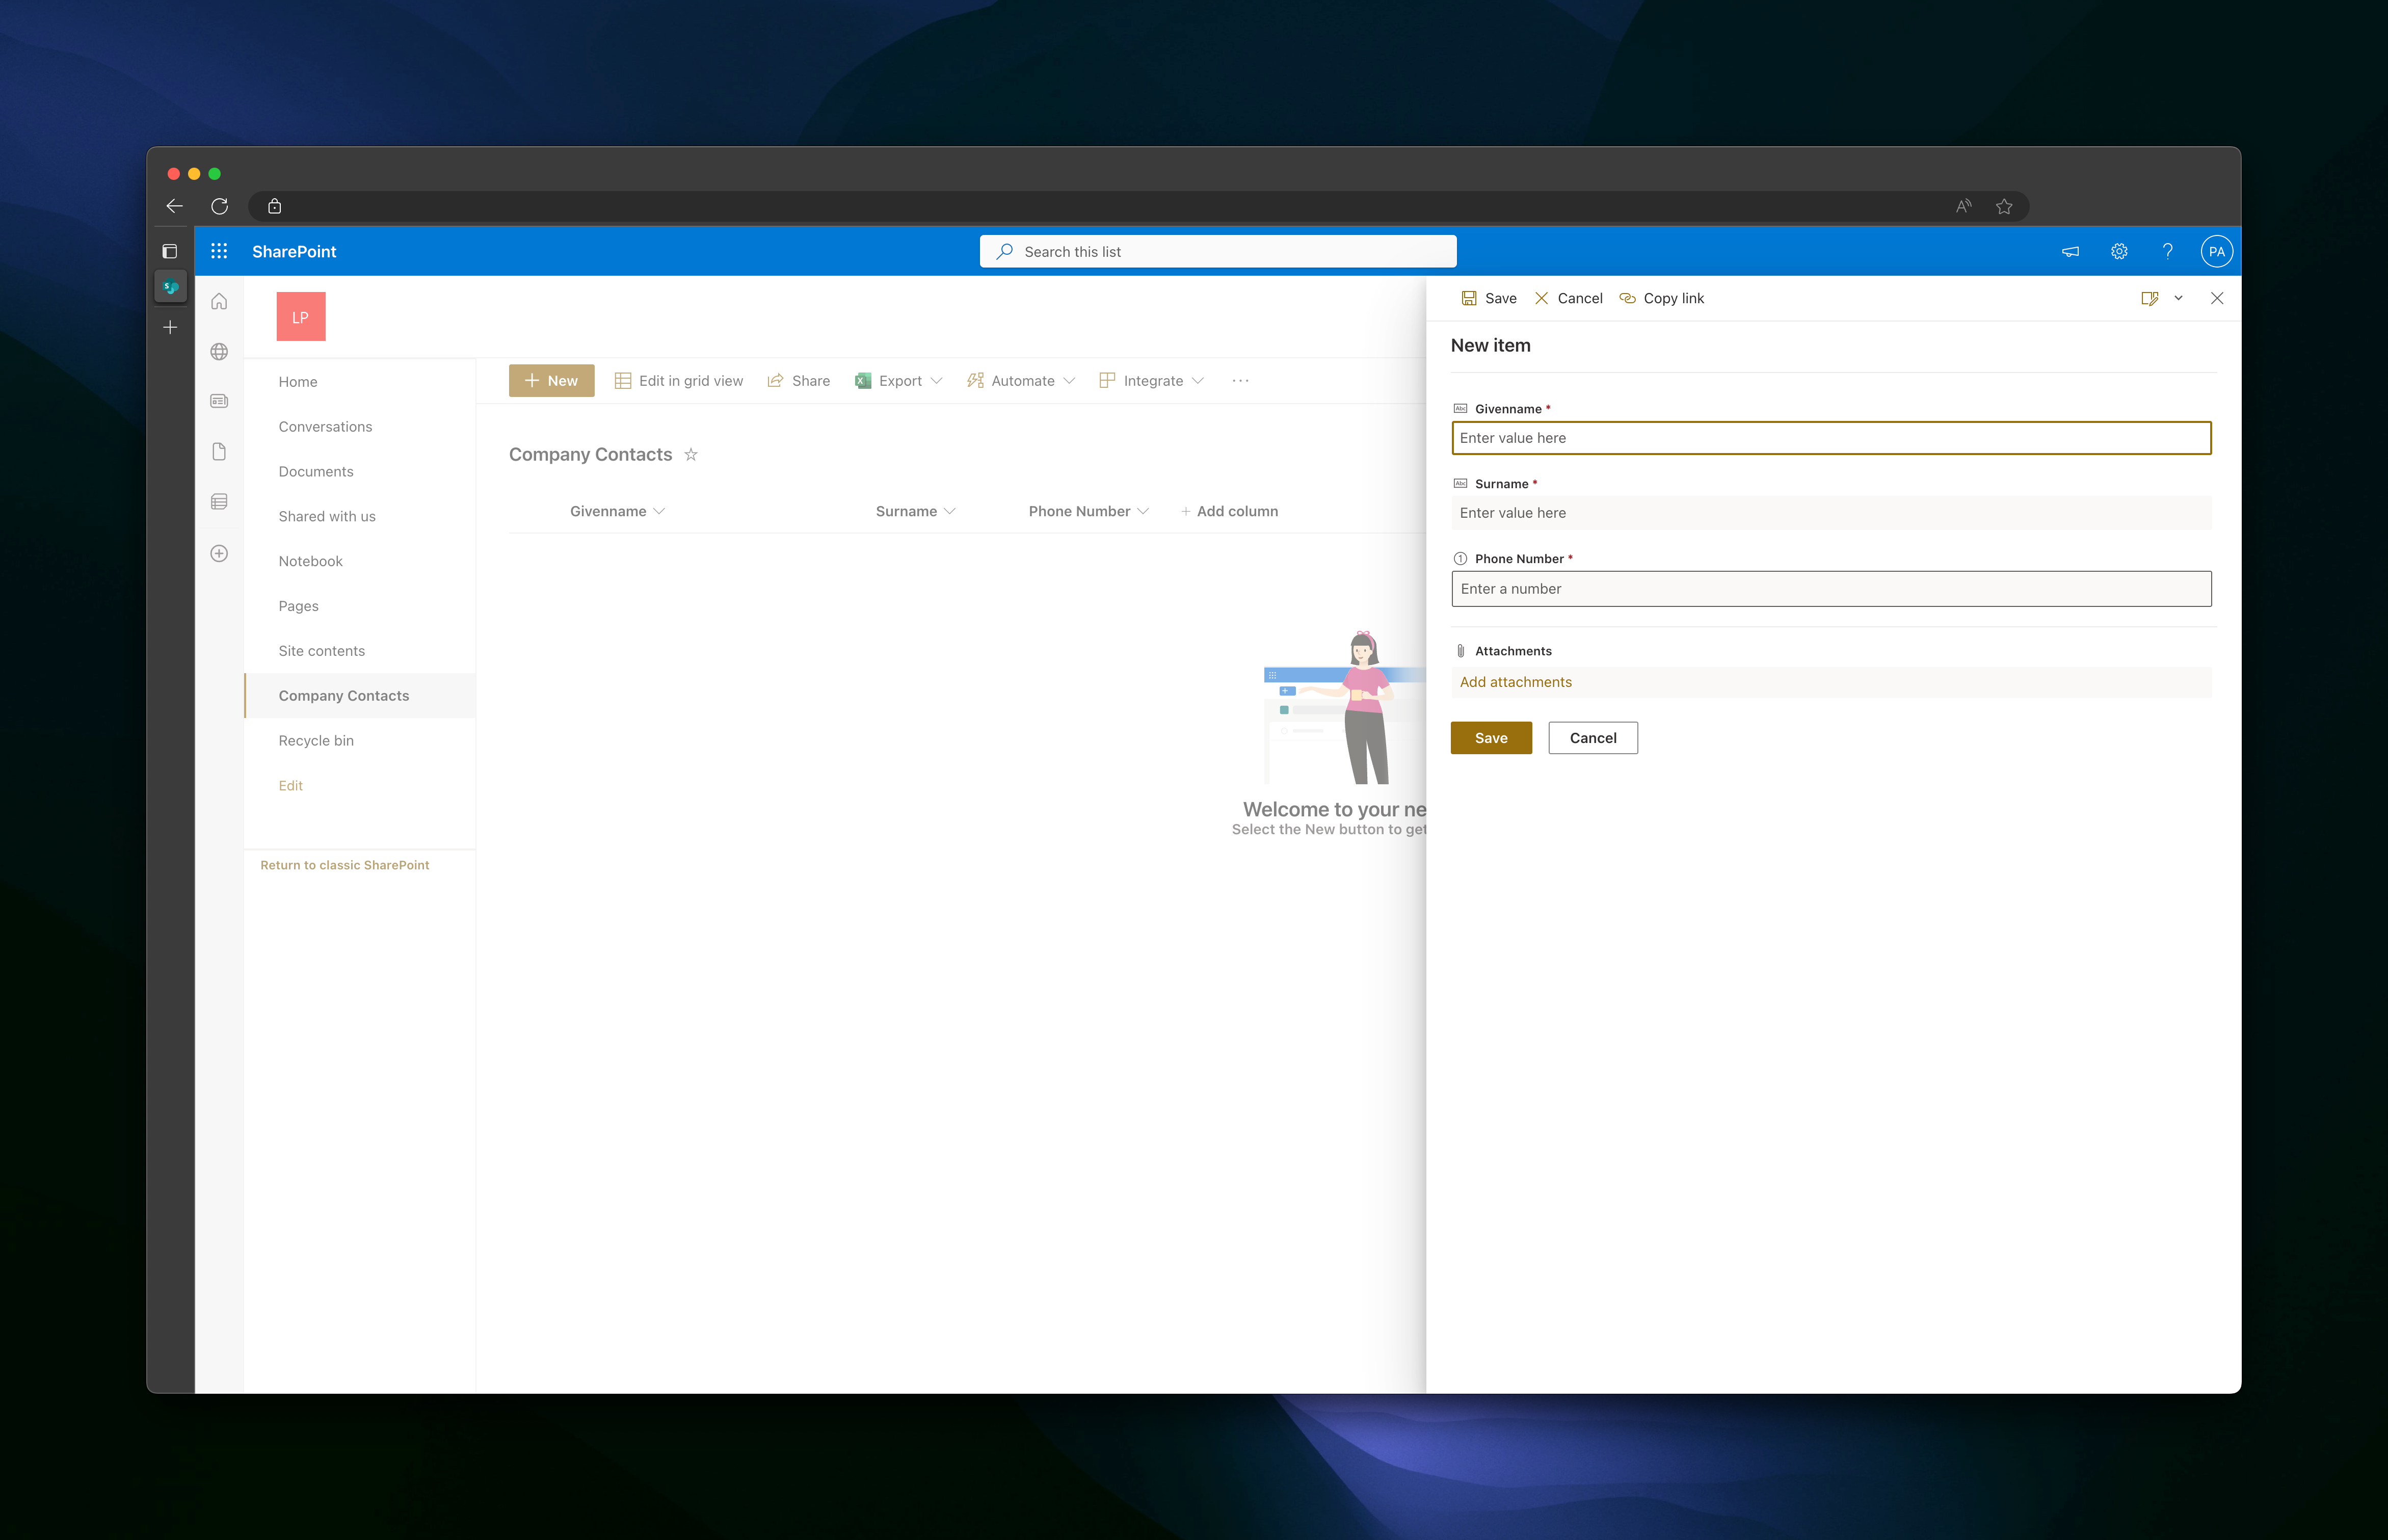The height and width of the screenshot is (1540, 2388).
Task: Click the Edit navigation link
Action: (x=291, y=786)
